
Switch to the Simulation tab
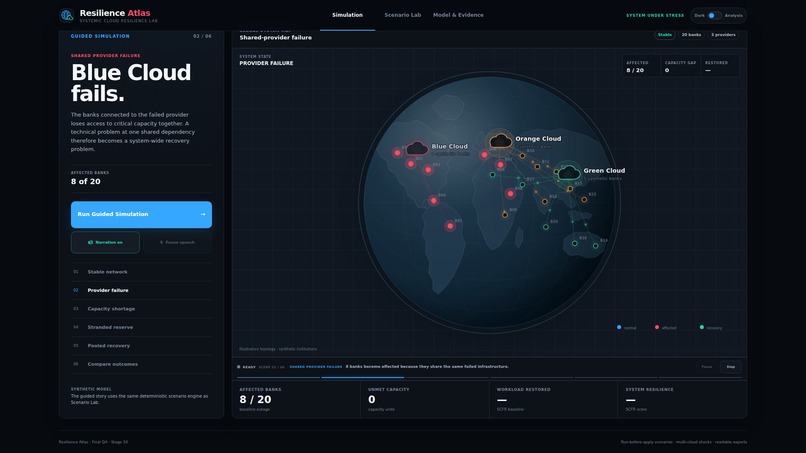347,15
